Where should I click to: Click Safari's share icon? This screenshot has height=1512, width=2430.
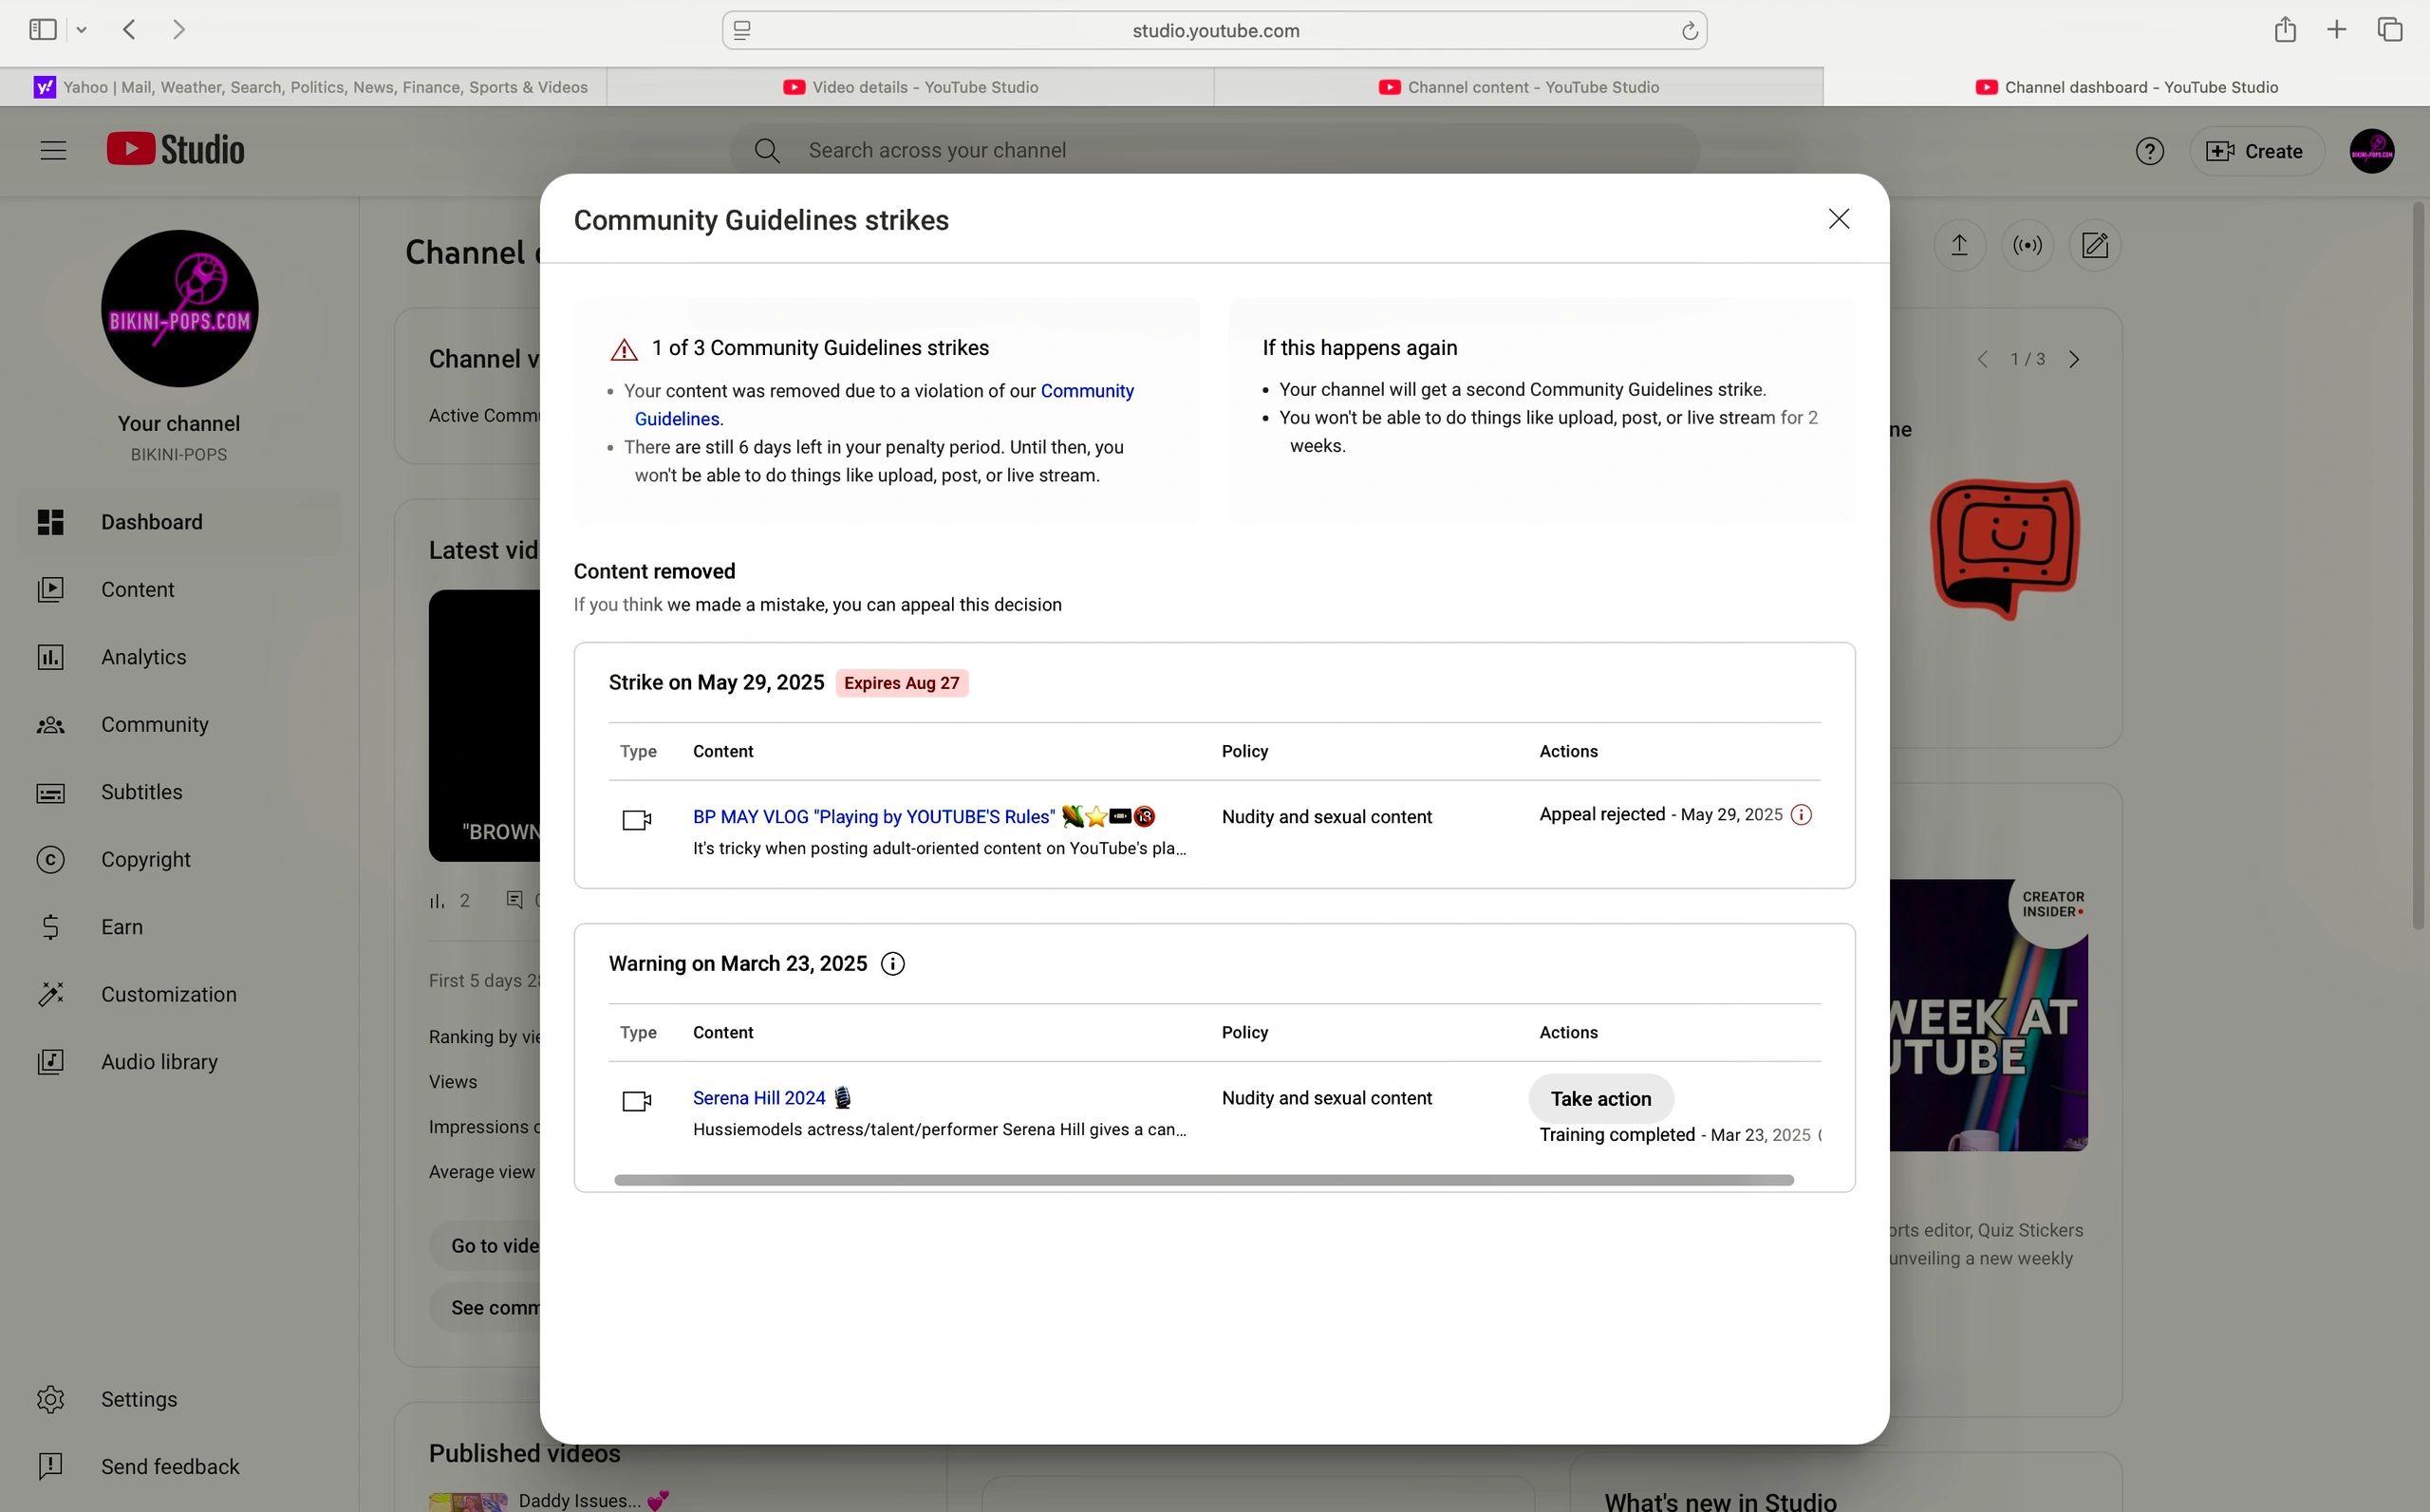pos(2284,30)
